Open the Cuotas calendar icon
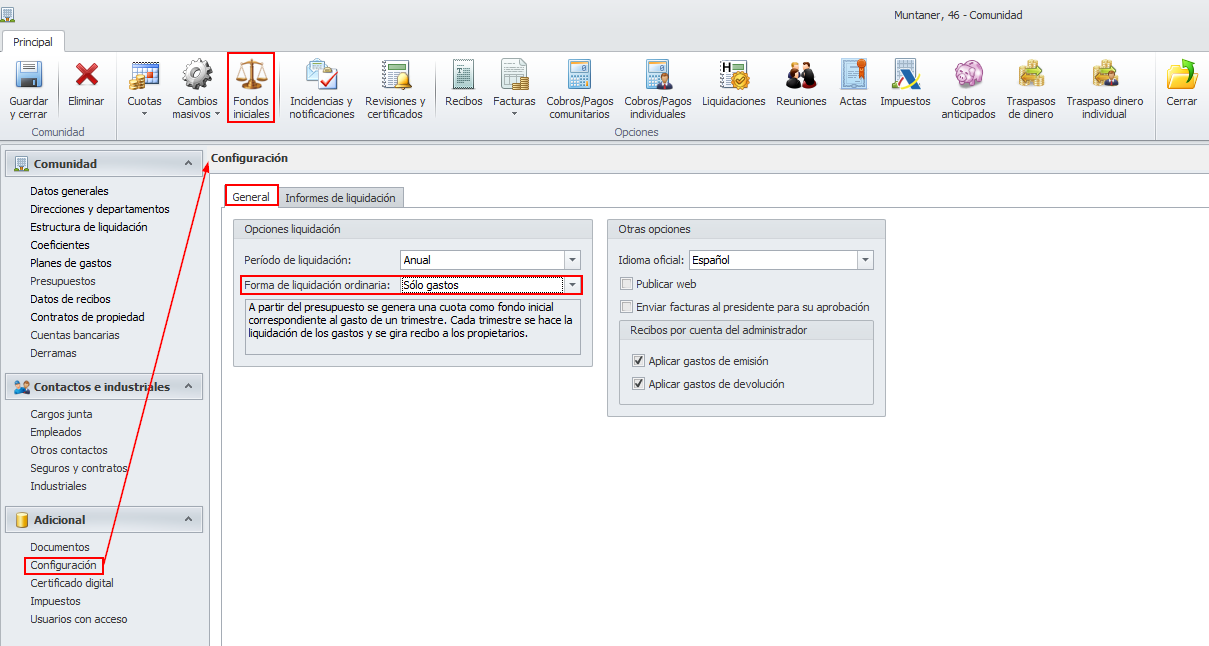 145,75
